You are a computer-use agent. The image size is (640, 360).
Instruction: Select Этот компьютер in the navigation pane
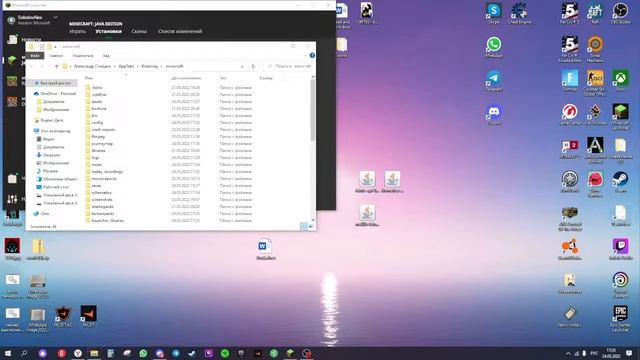[52, 131]
